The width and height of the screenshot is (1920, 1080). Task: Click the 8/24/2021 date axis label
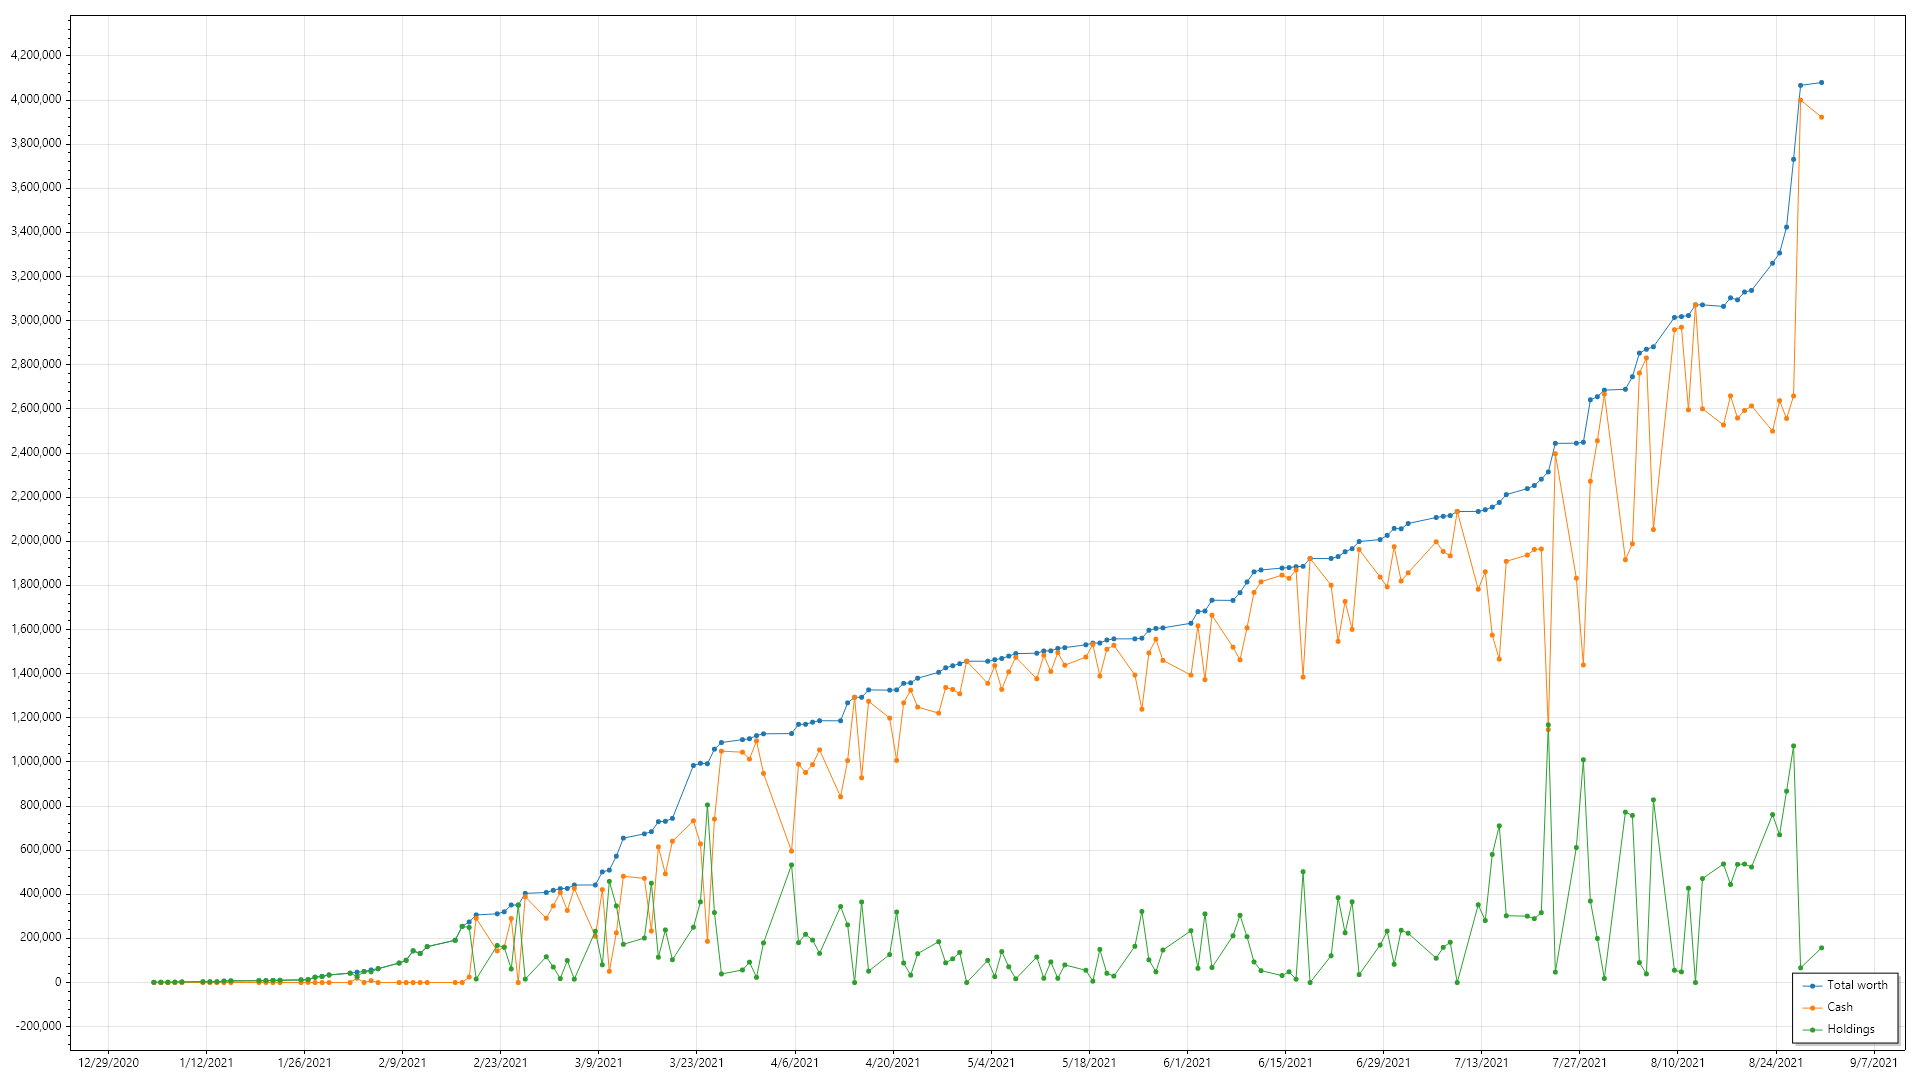pos(1775,1063)
